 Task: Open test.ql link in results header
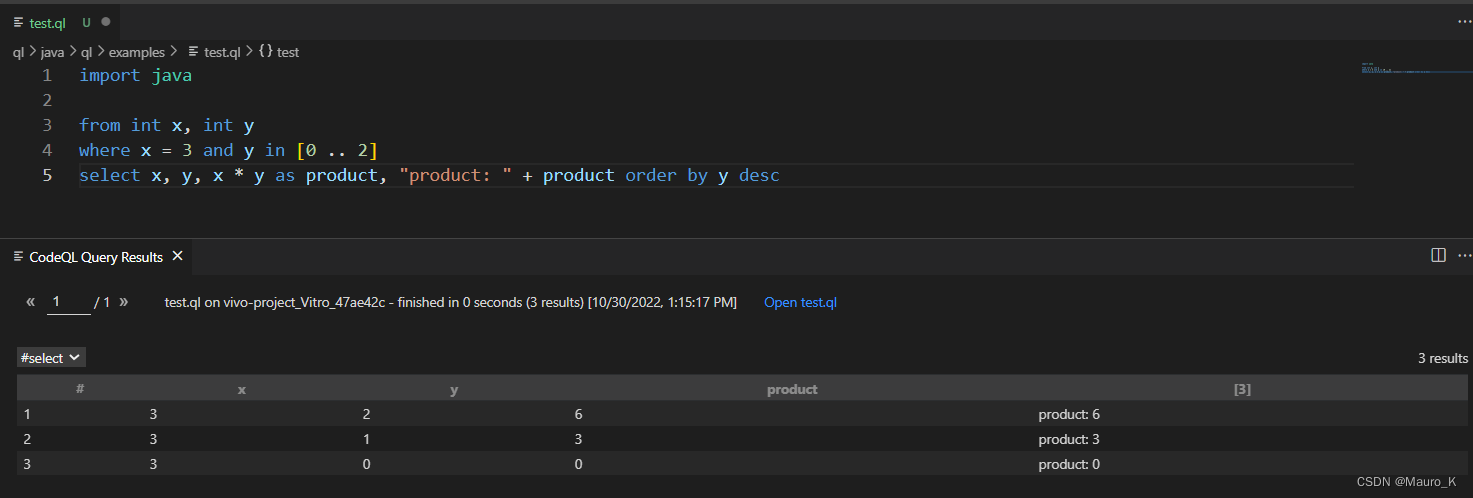pos(800,302)
